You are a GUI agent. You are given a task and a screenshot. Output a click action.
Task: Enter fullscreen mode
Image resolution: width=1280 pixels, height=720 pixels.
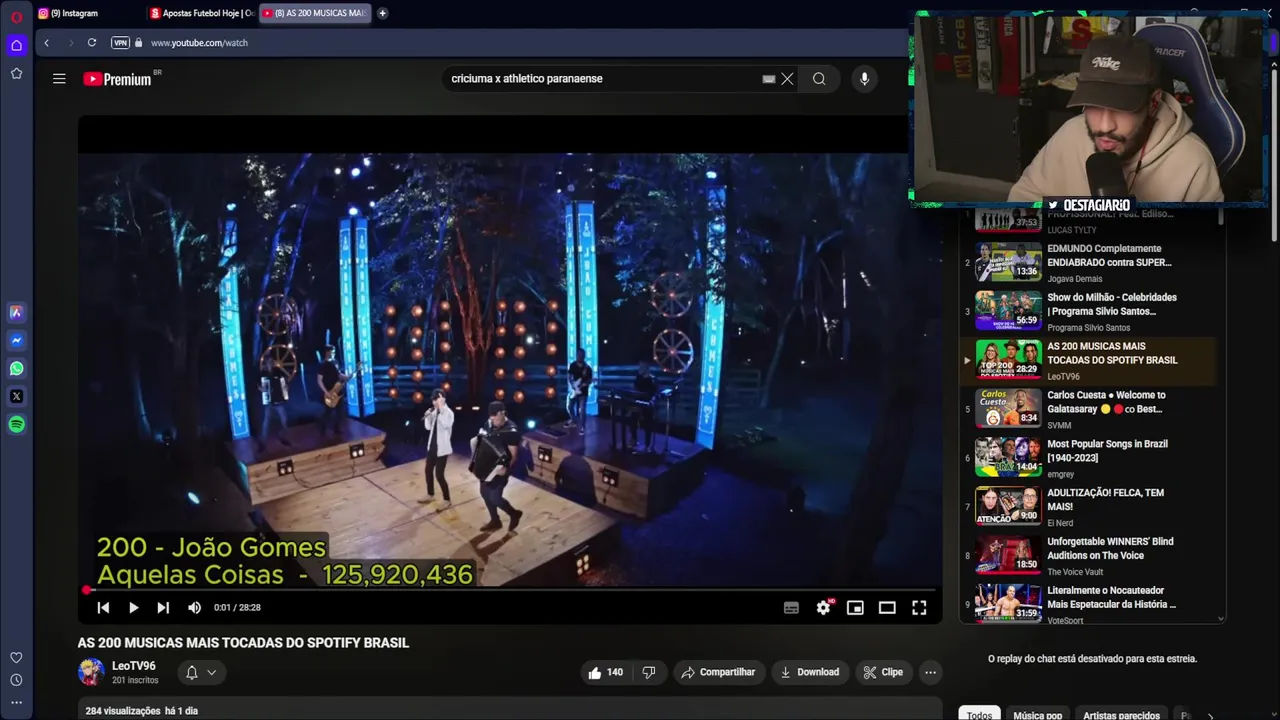[919, 607]
